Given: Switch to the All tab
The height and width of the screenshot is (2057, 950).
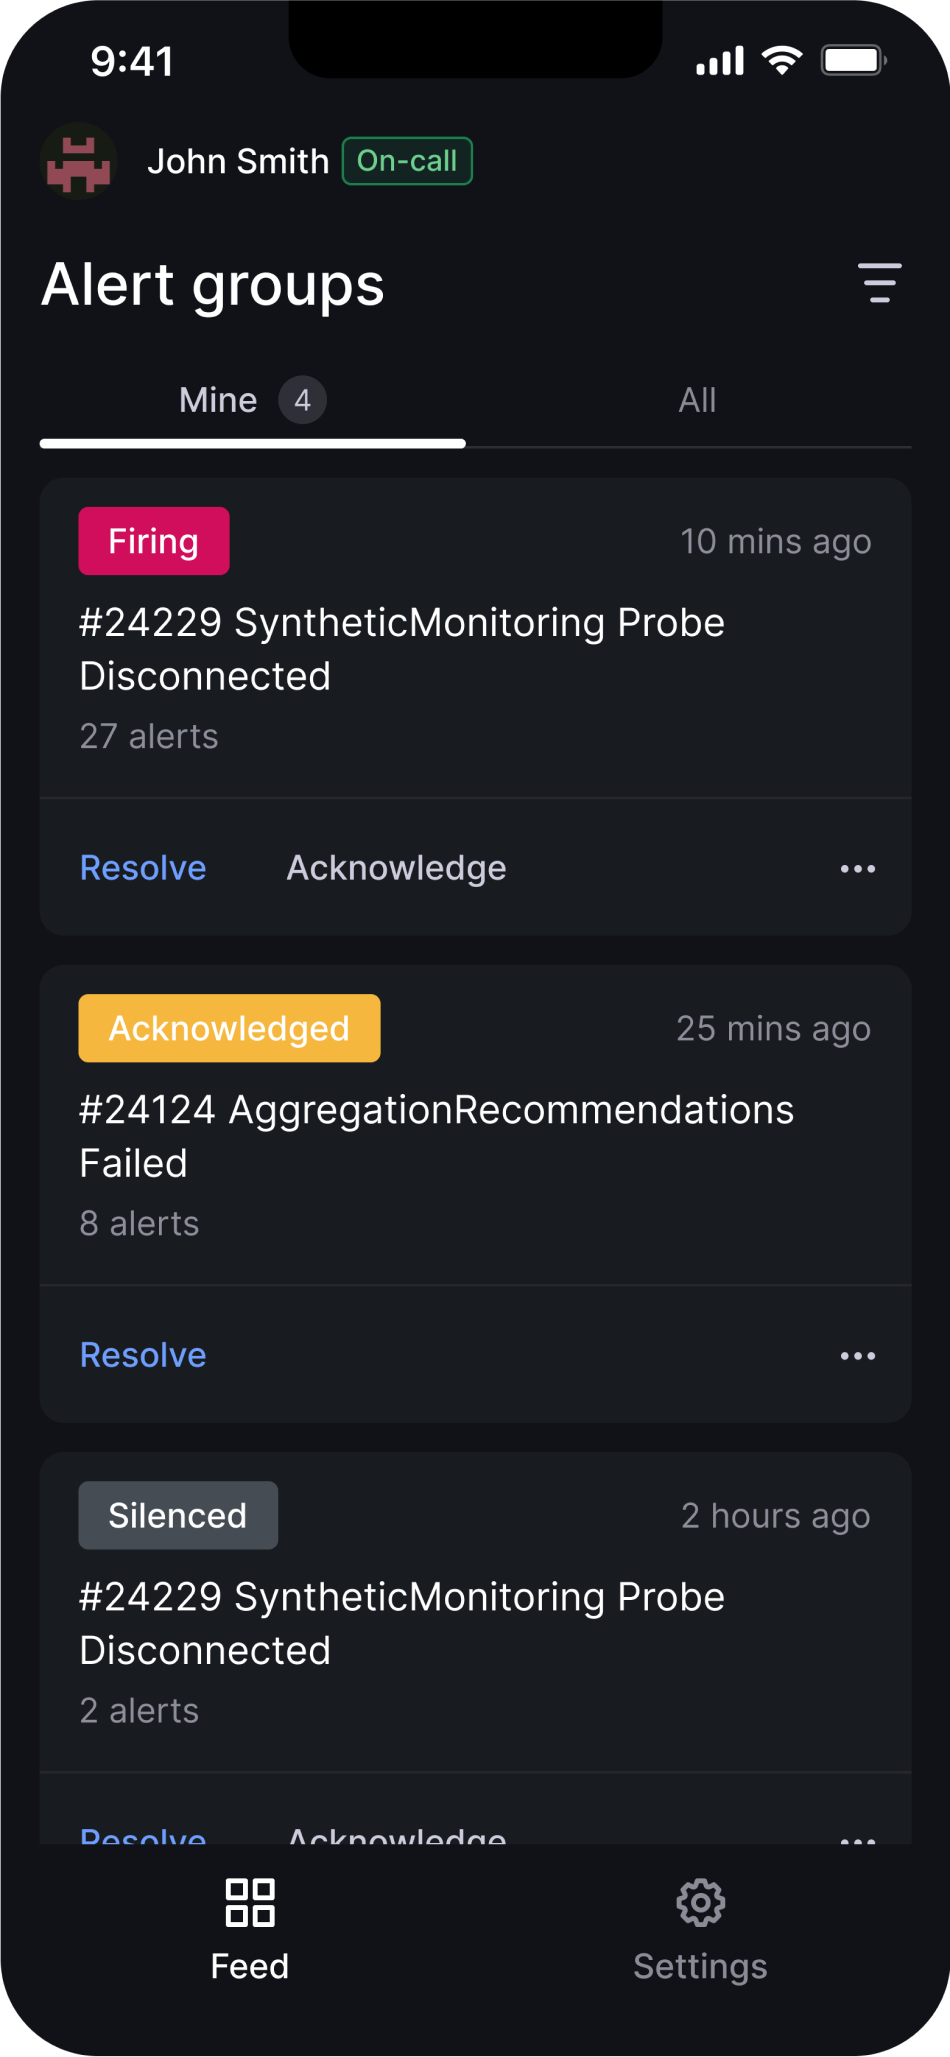Looking at the screenshot, I should coord(697,401).
